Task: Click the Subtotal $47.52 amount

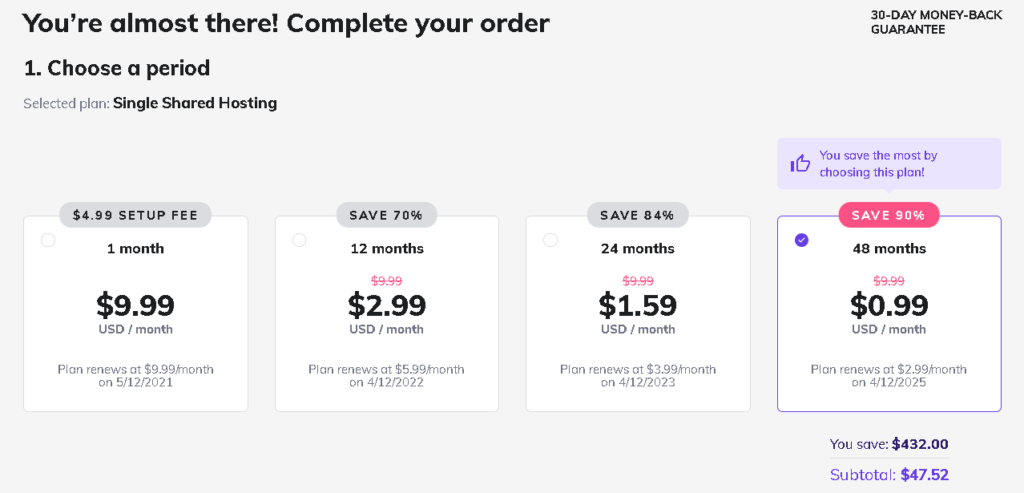Action: pyautogui.click(x=924, y=475)
